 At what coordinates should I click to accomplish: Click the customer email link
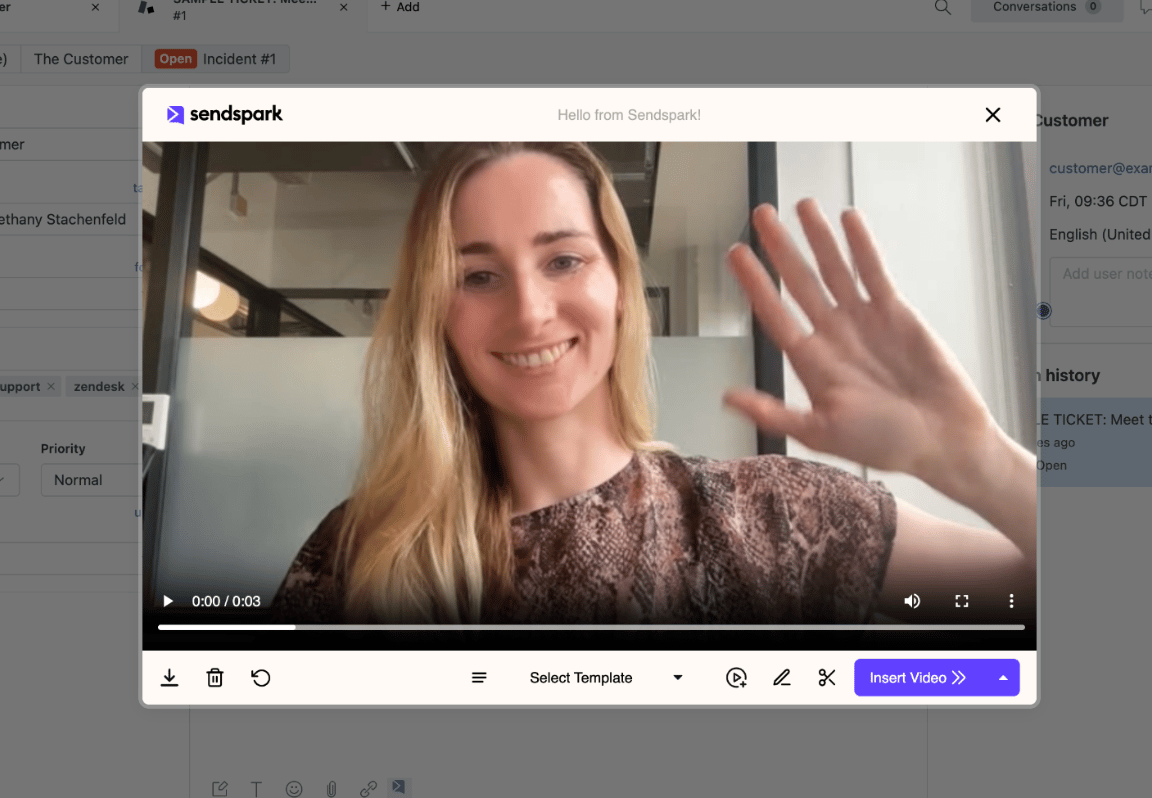[1100, 168]
